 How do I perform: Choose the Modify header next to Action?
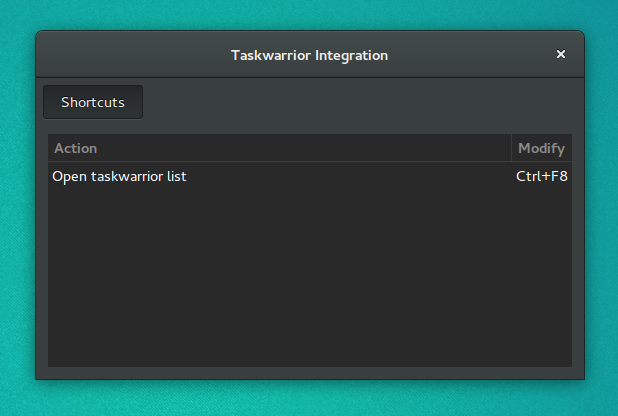[542, 148]
